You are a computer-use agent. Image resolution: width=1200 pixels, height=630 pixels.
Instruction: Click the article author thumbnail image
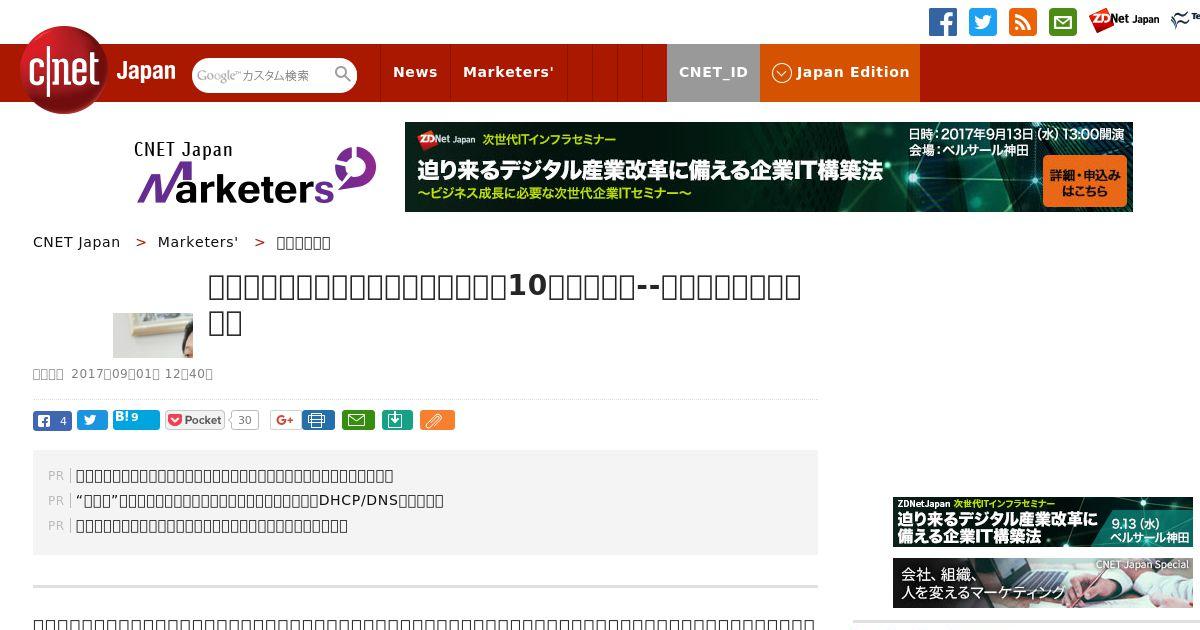pos(153,335)
